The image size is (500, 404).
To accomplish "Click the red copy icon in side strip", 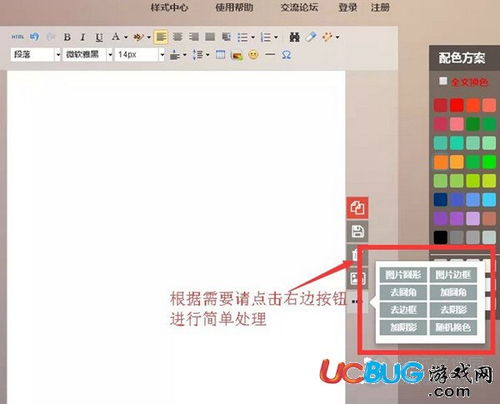I will (x=357, y=208).
